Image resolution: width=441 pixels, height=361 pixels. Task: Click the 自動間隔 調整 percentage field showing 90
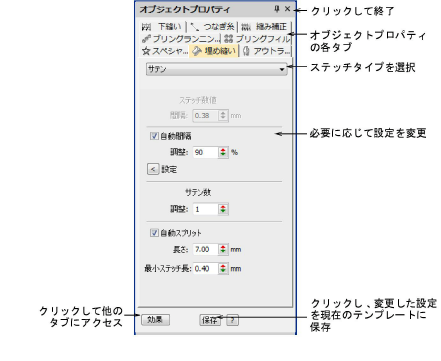point(205,152)
